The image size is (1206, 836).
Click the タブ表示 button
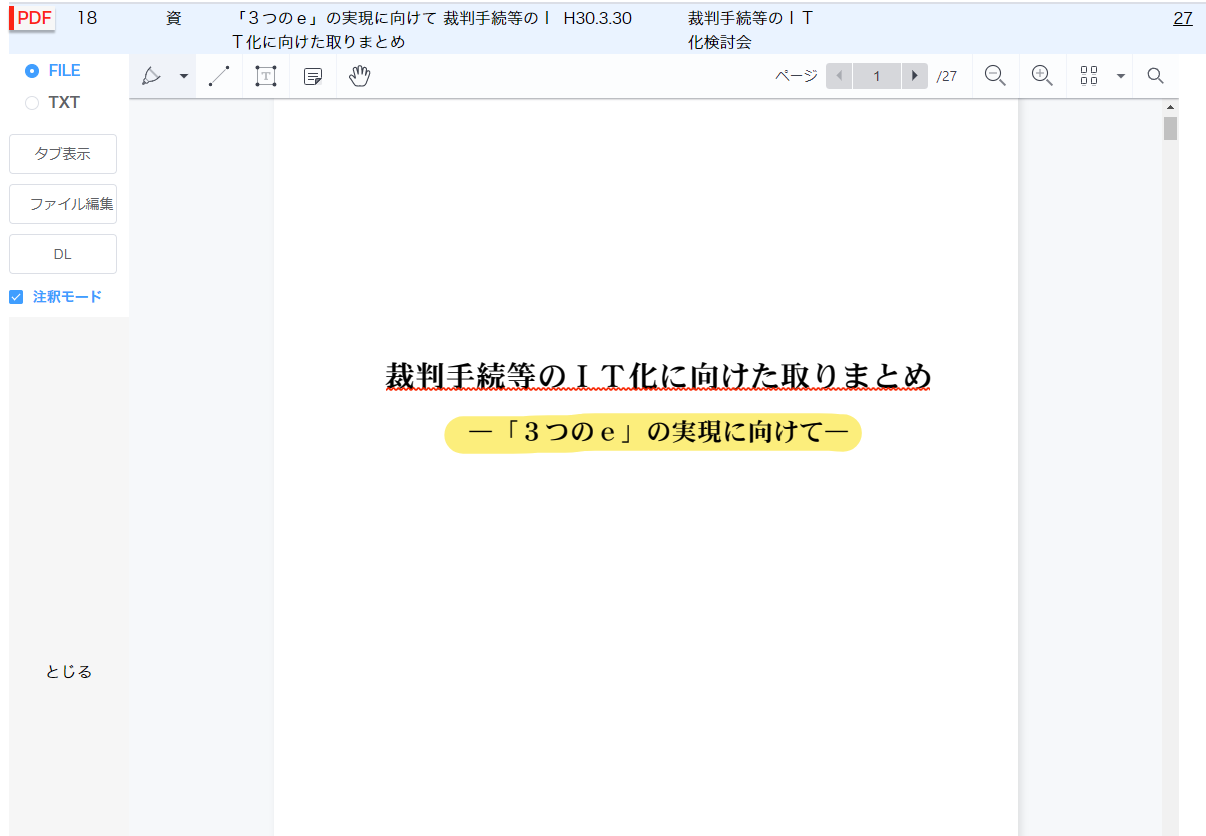[x=63, y=154]
